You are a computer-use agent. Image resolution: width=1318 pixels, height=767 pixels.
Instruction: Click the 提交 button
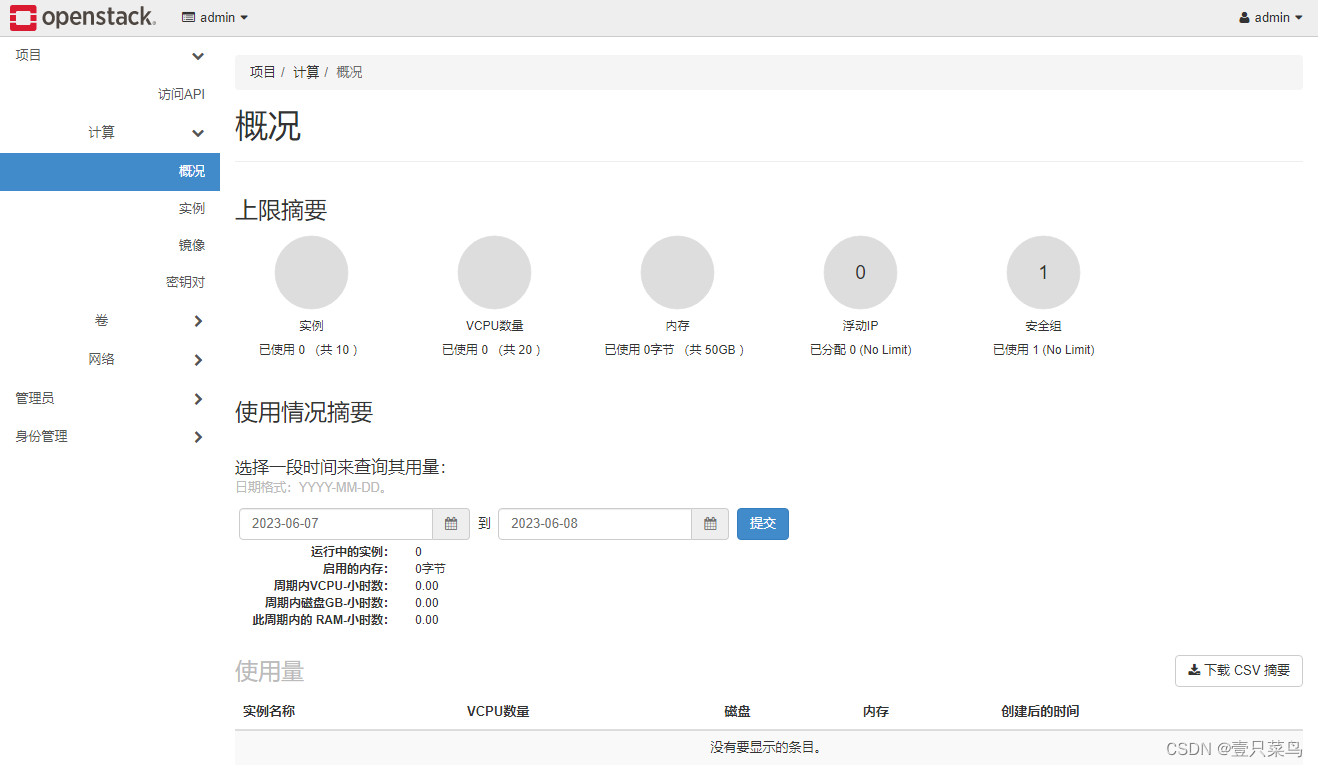tap(763, 524)
